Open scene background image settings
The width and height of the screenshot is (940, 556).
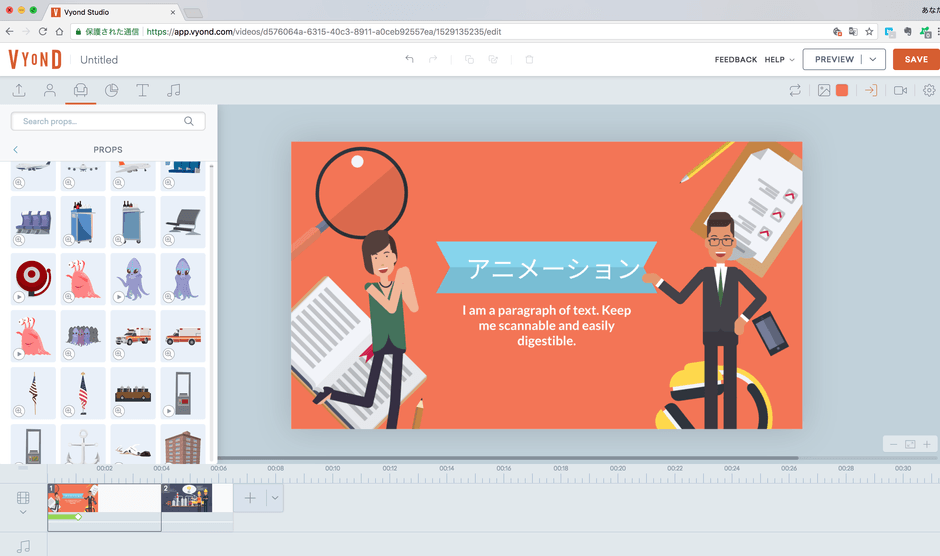pos(824,91)
